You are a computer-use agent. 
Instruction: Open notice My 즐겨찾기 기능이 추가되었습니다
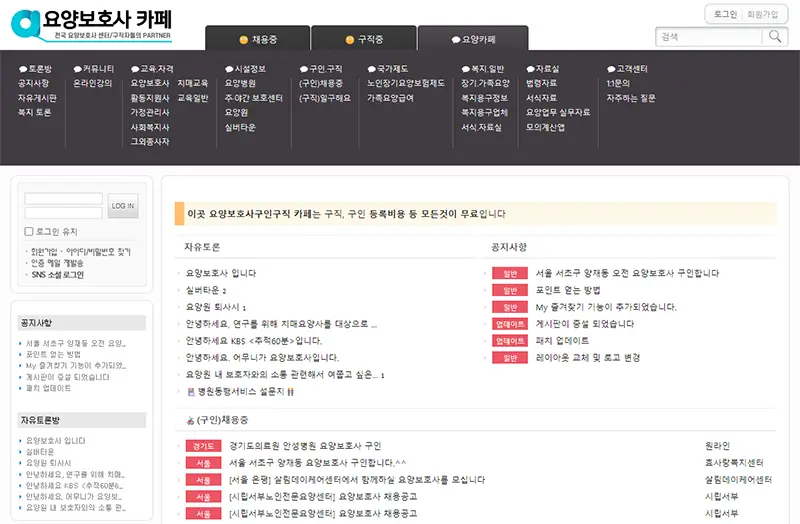606,307
